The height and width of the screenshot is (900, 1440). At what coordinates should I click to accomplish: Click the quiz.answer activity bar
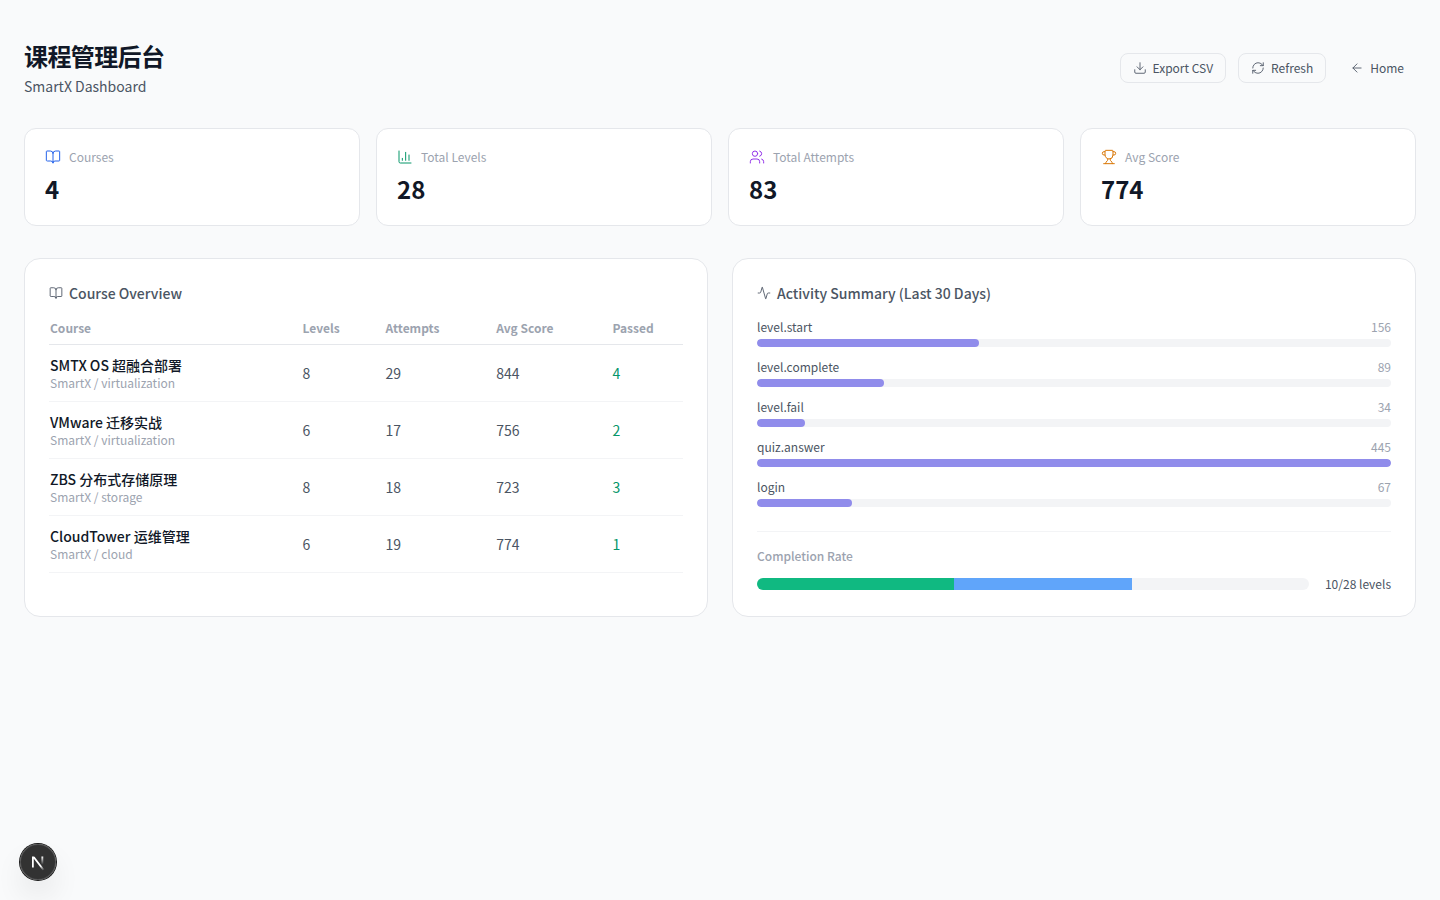point(1073,463)
